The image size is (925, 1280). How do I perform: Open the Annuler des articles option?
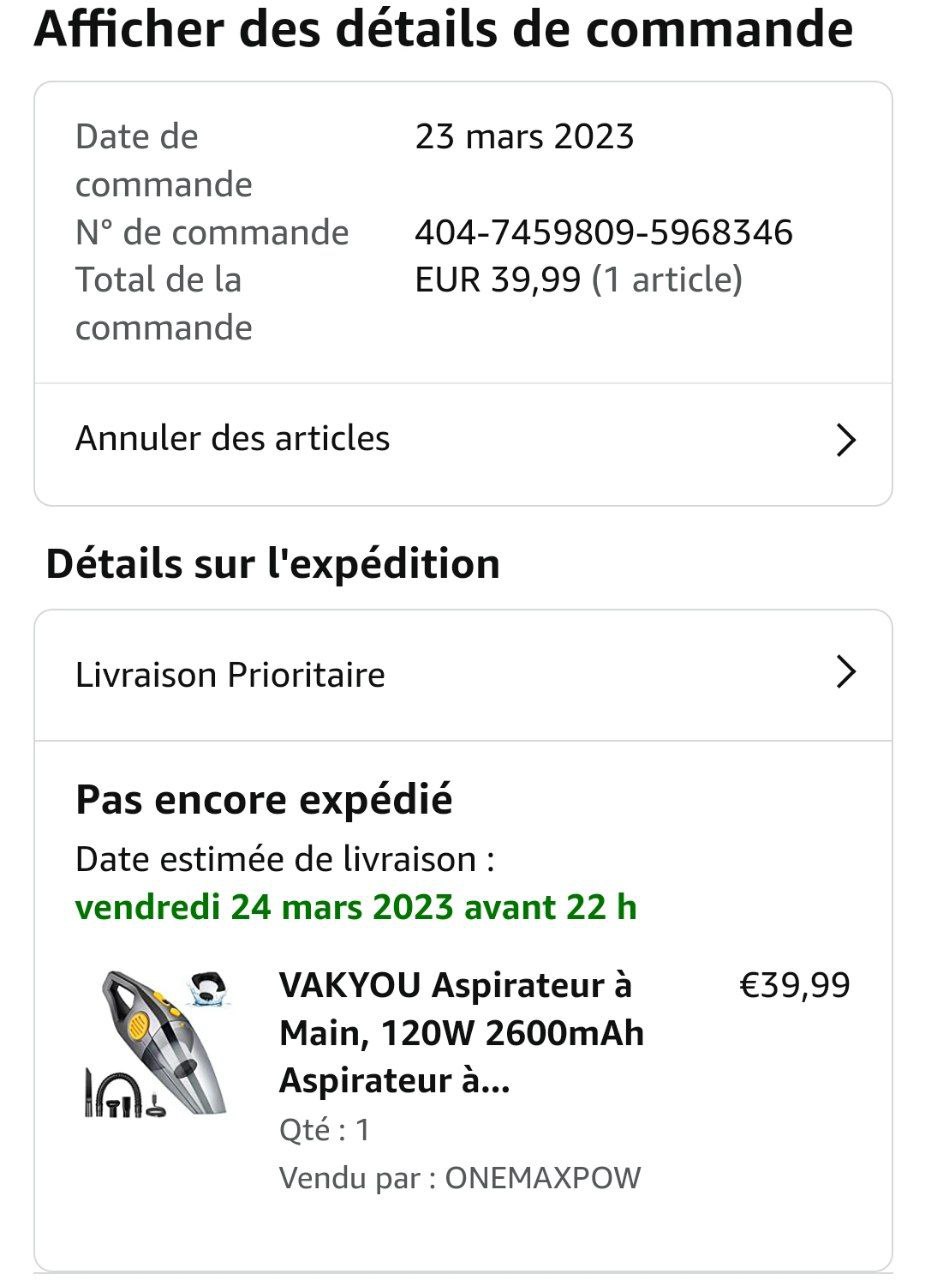click(x=463, y=440)
